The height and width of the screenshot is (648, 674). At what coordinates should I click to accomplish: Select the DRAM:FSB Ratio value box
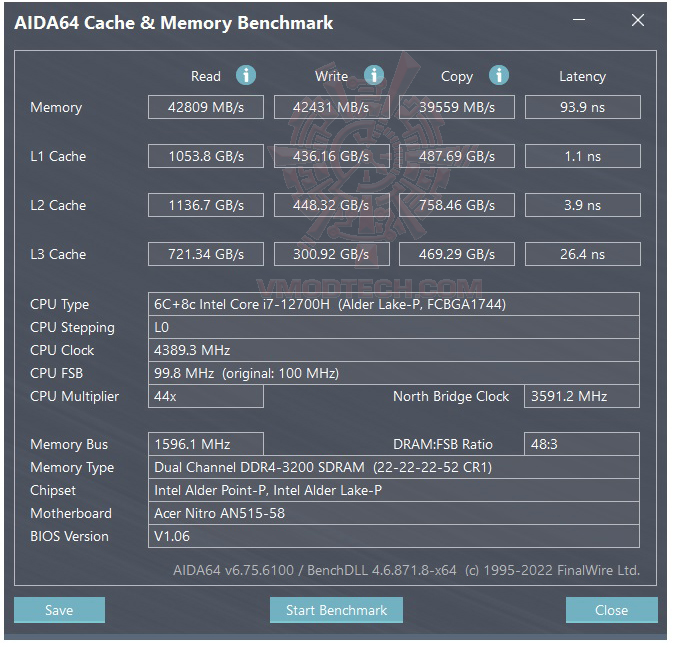[582, 444]
